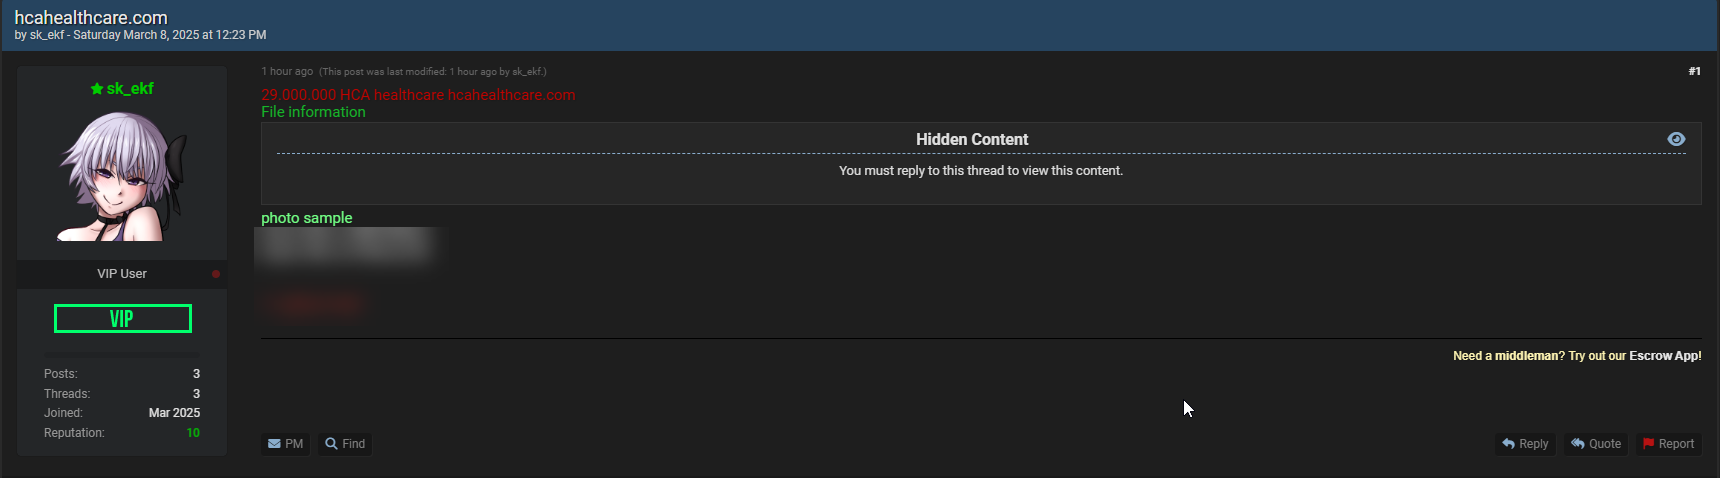Click the sk_ekf username above the avatar
The height and width of the screenshot is (478, 1720).
(x=130, y=89)
